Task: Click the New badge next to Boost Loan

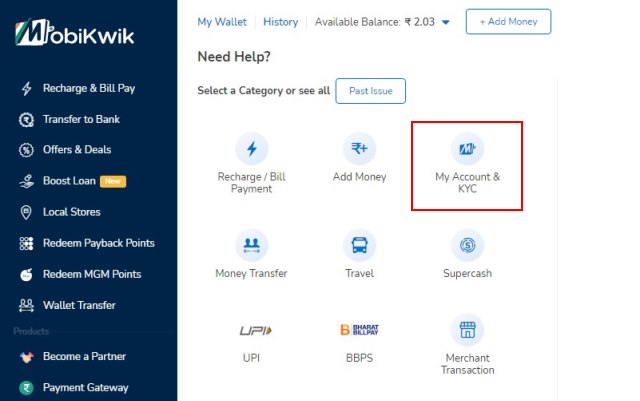Action: click(x=113, y=181)
